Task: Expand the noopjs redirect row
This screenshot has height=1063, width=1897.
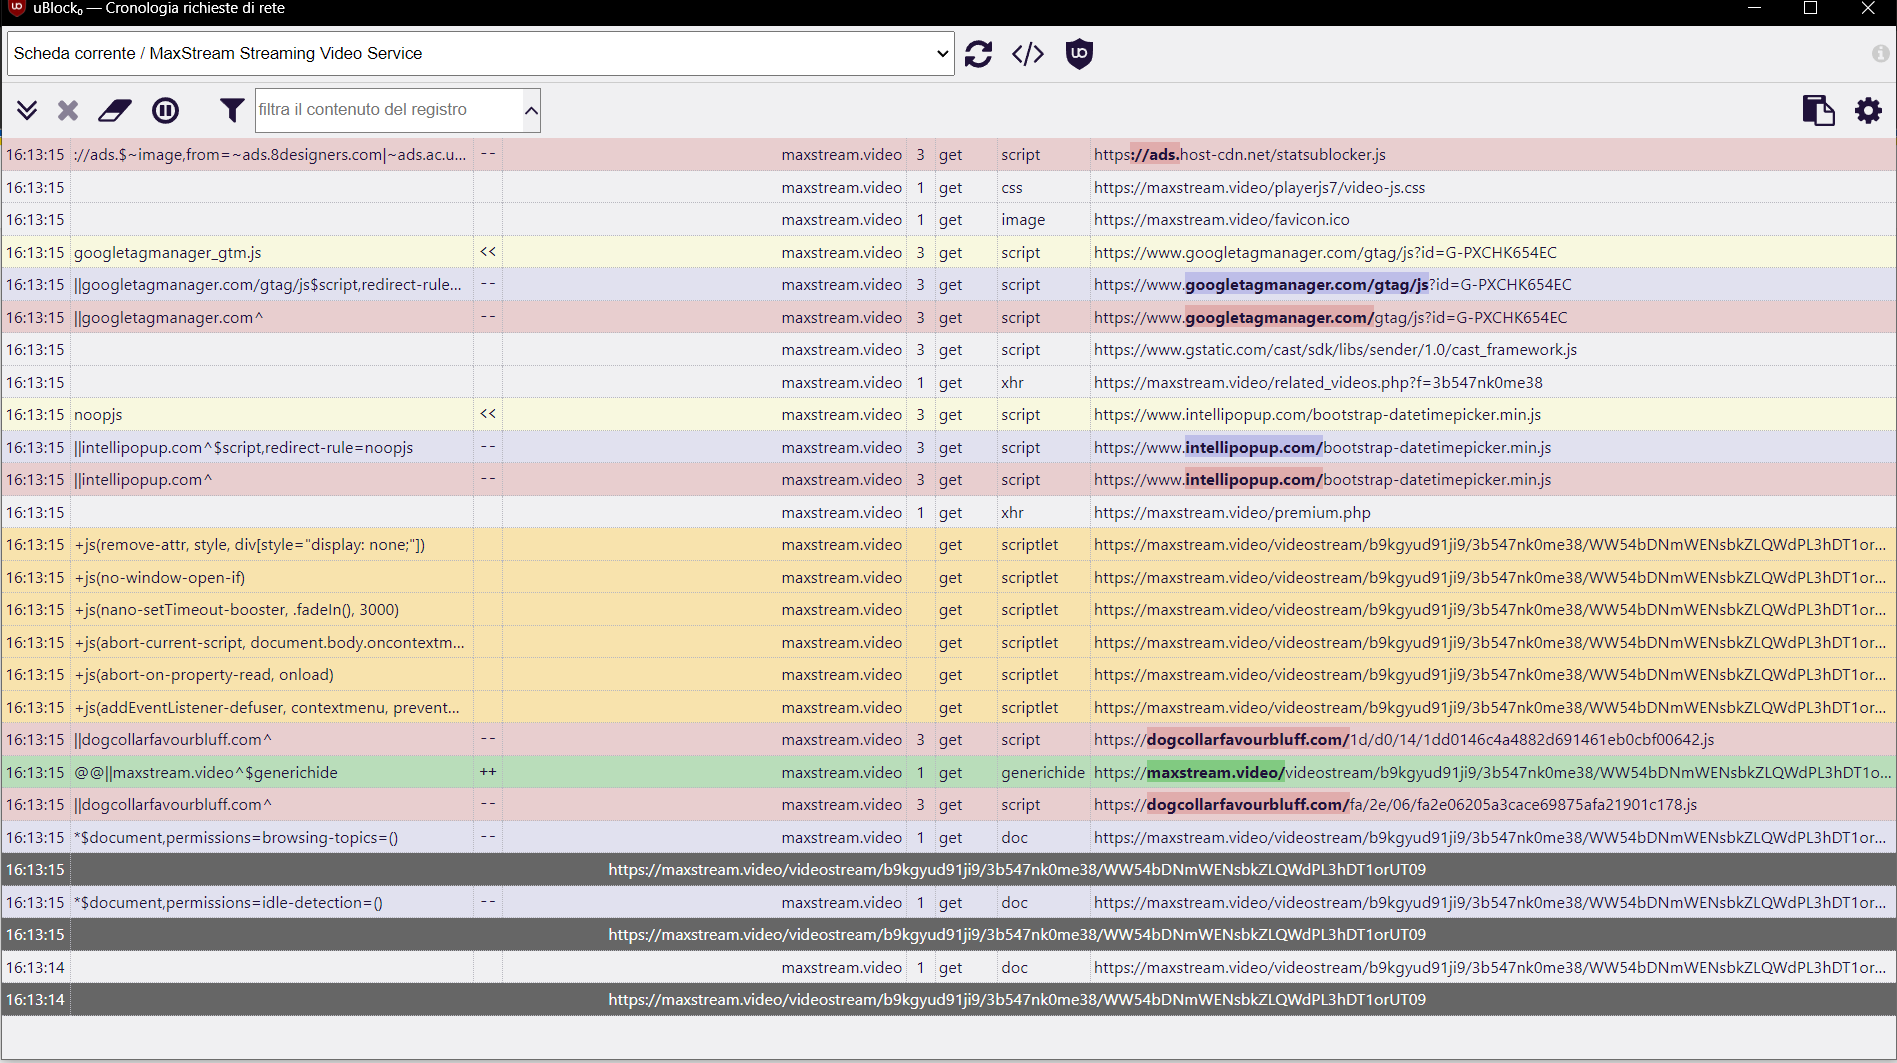Action: click(487, 413)
